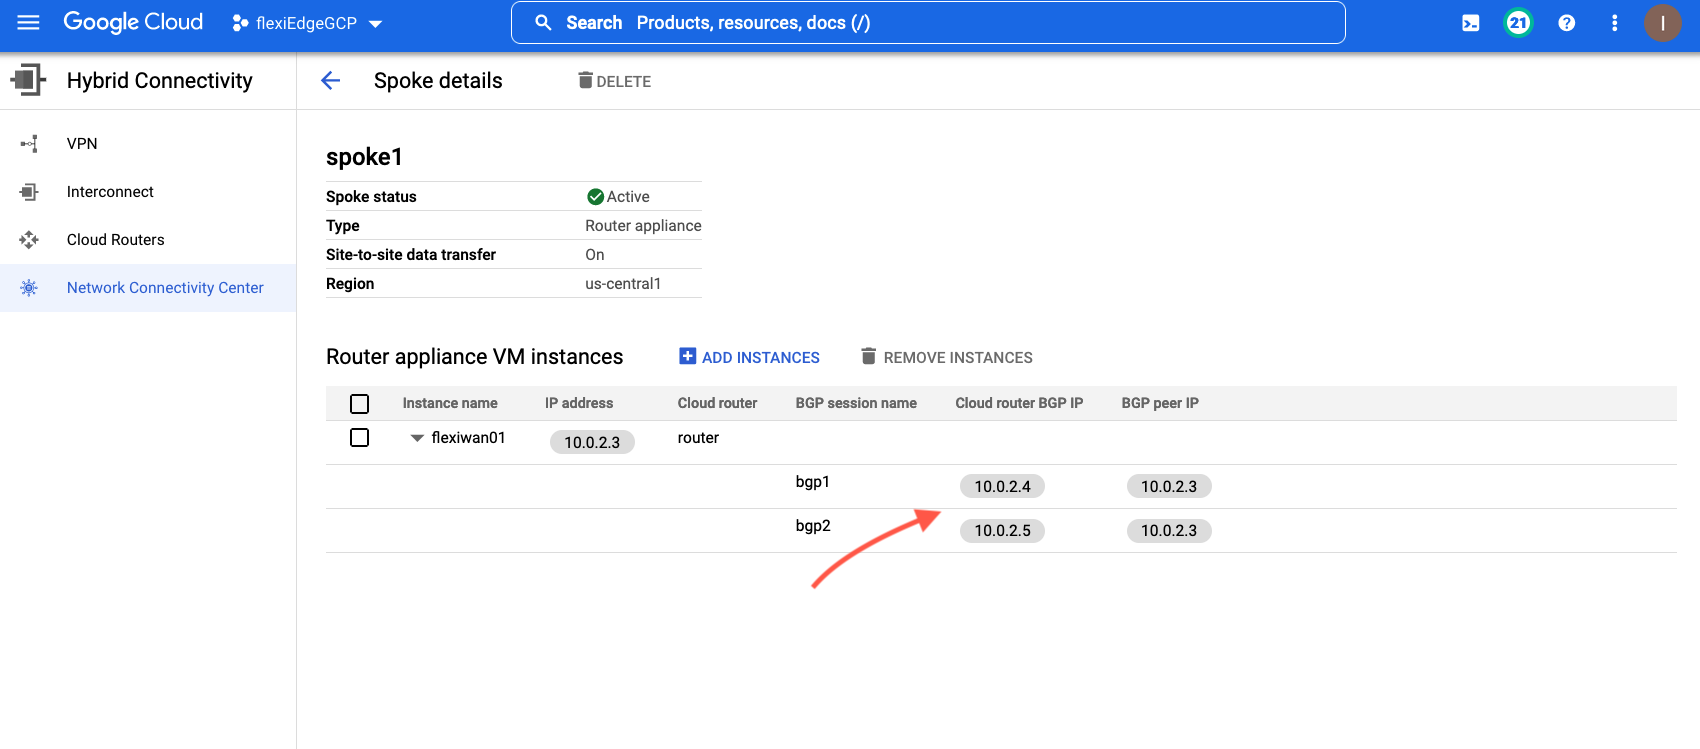Open the flexiEdgeGCP project selector dropdown
Image resolution: width=1700 pixels, height=749 pixels.
[307, 23]
